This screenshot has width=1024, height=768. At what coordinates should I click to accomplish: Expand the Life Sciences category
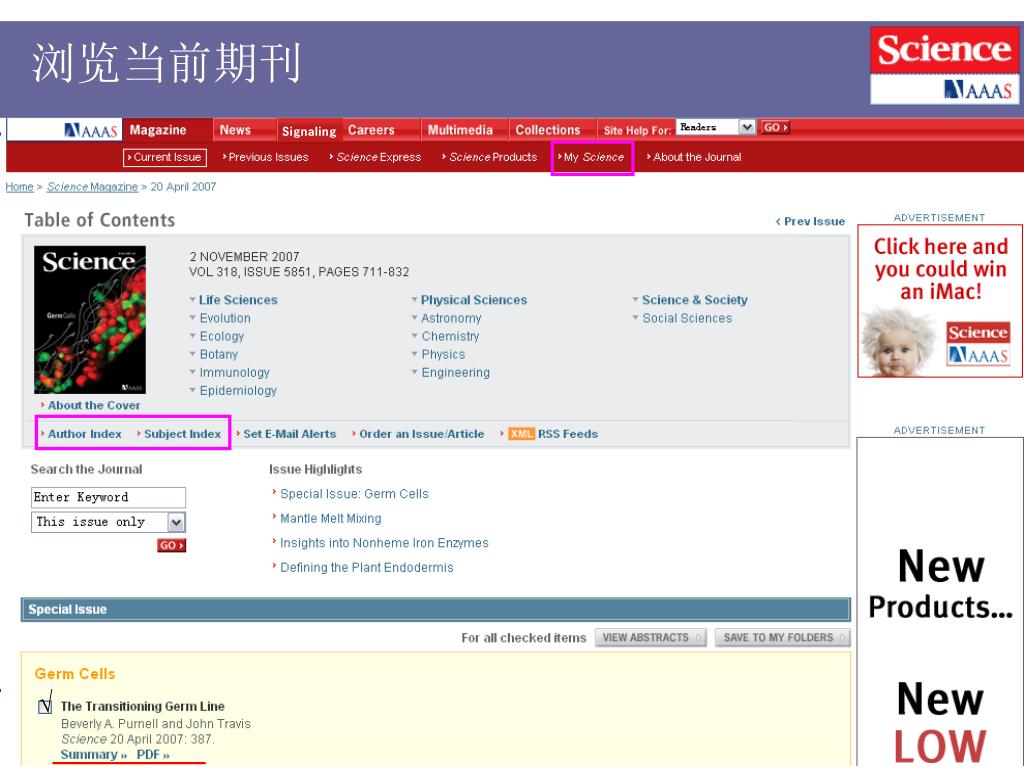238,300
